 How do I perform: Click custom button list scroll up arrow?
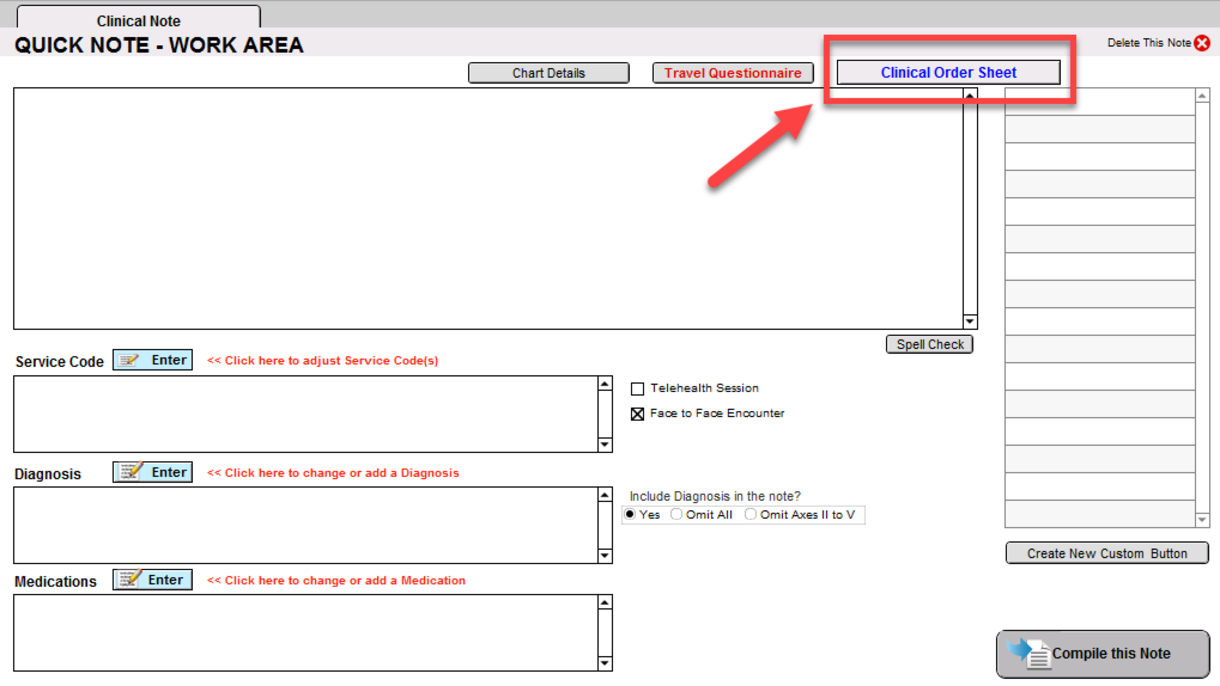(x=1202, y=96)
